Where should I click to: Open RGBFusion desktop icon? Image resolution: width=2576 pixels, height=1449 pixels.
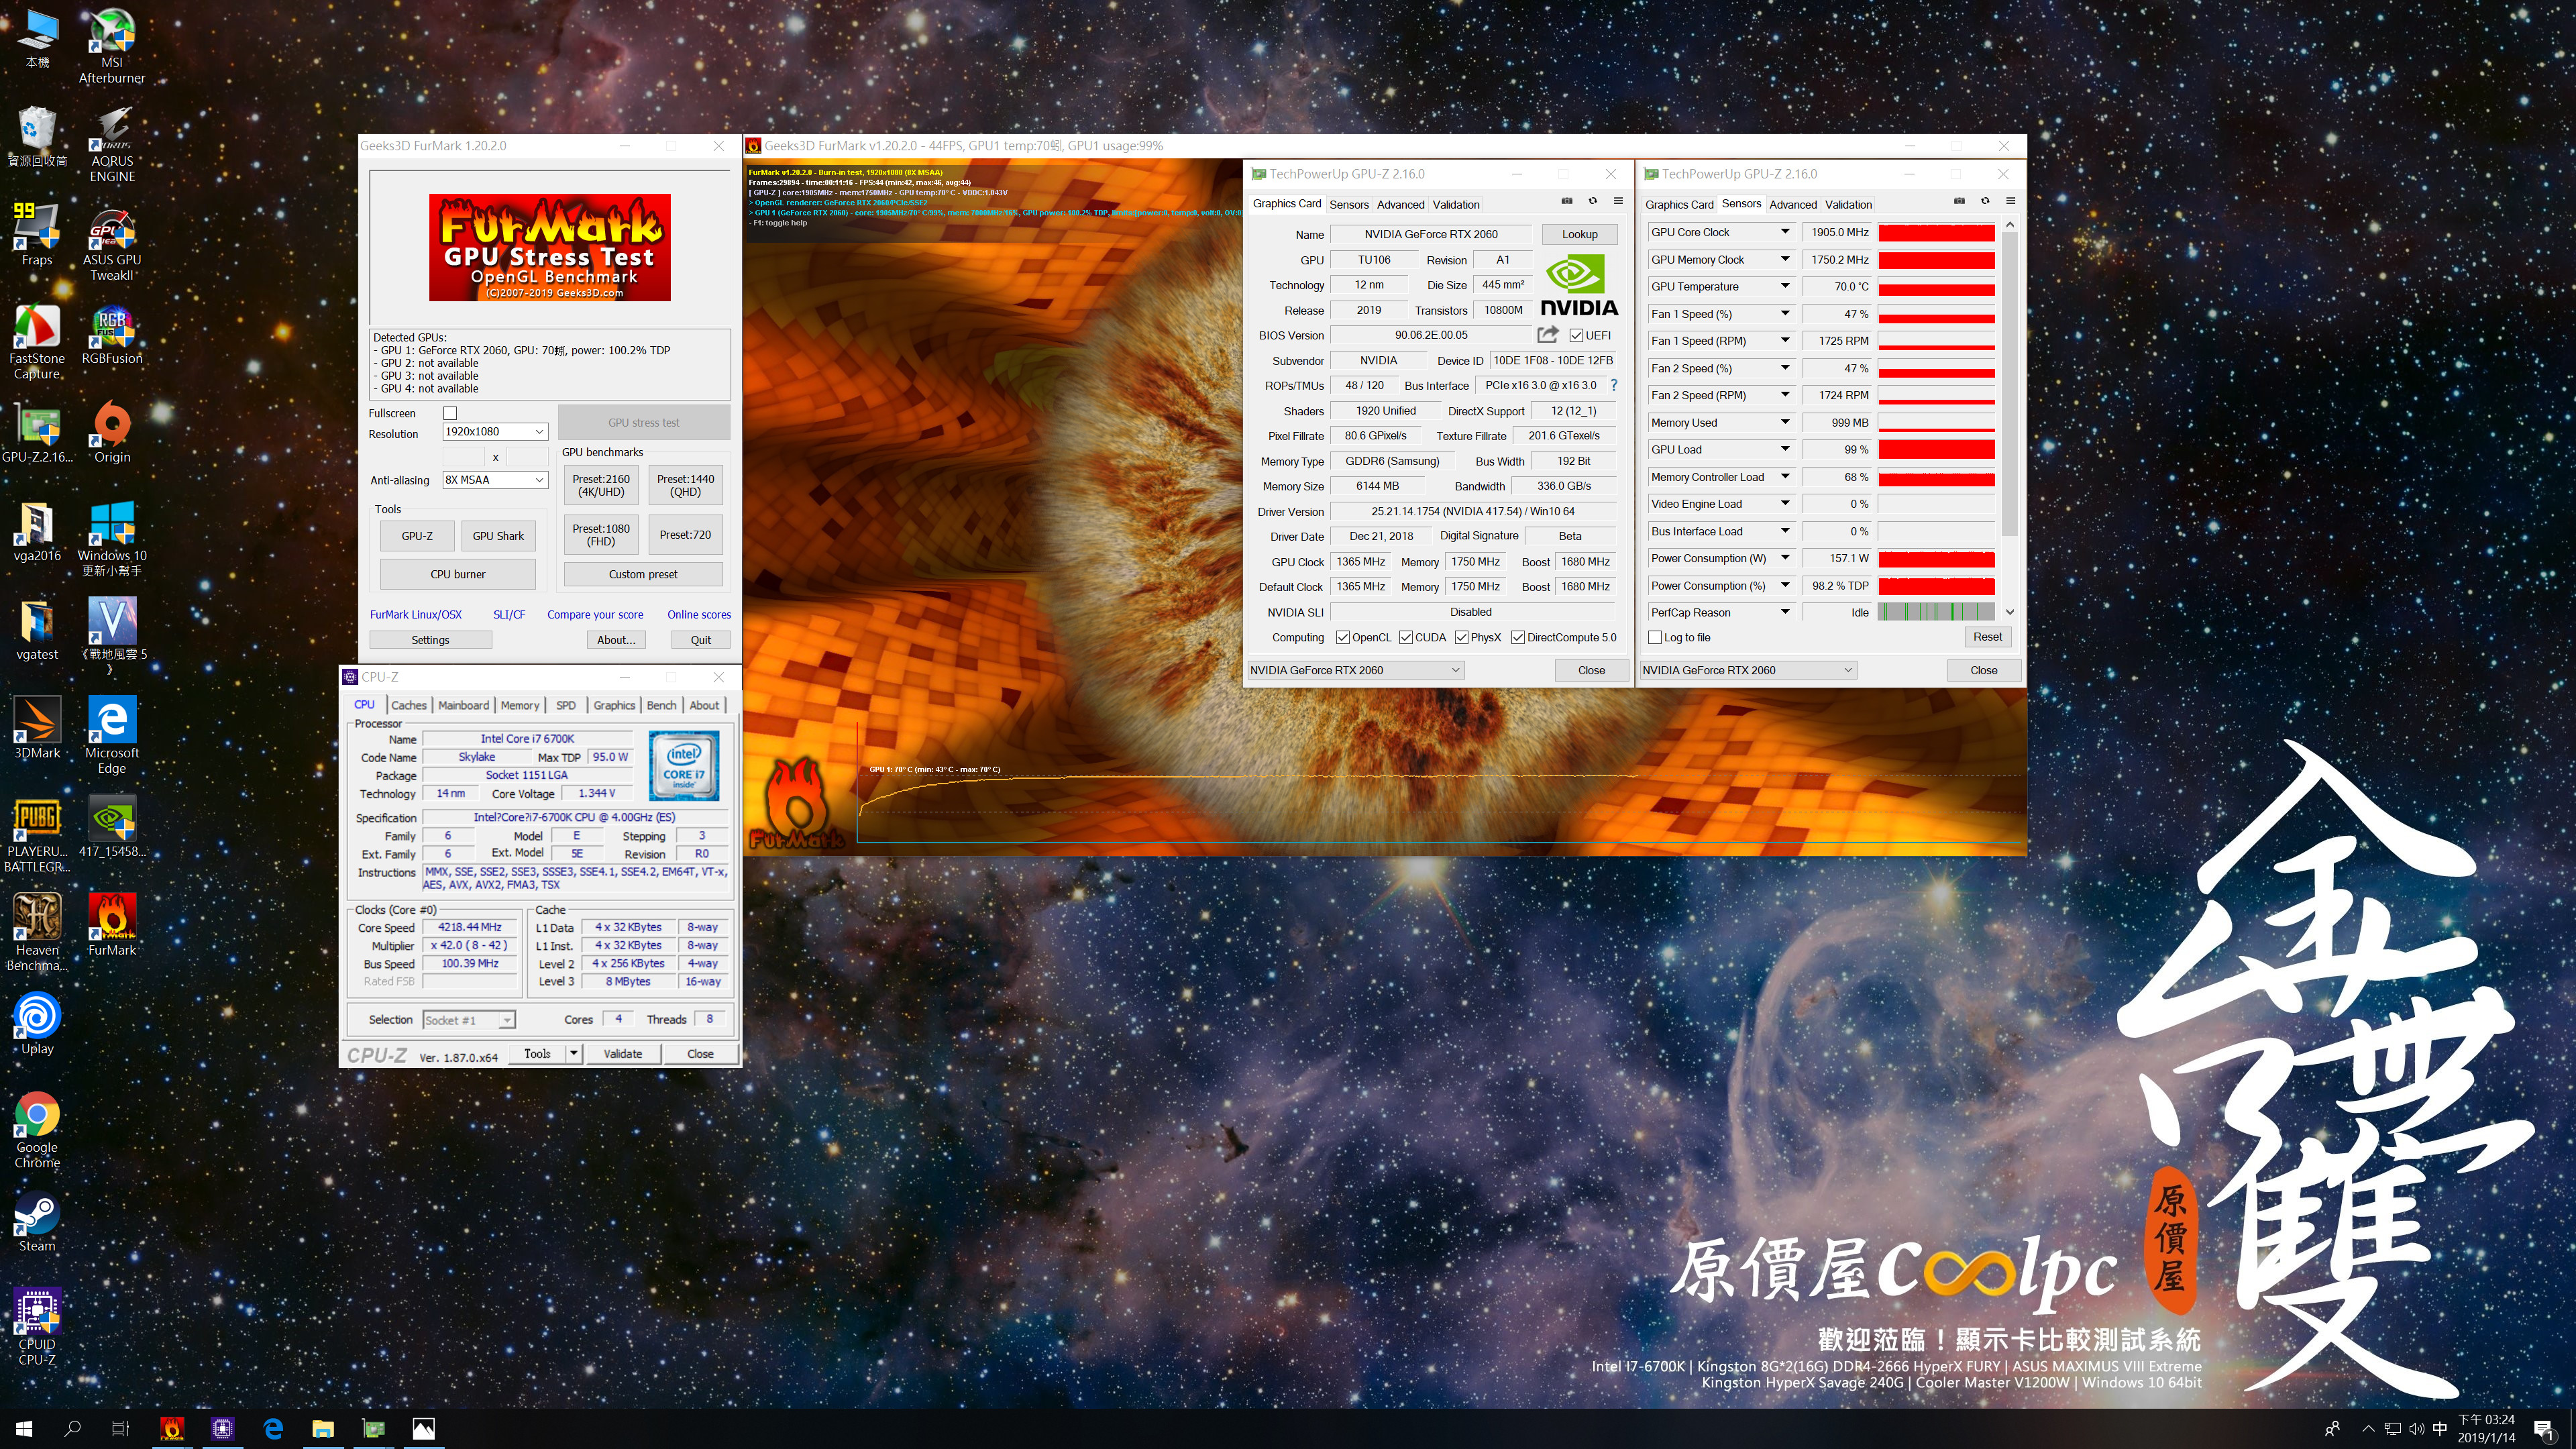[x=112, y=335]
